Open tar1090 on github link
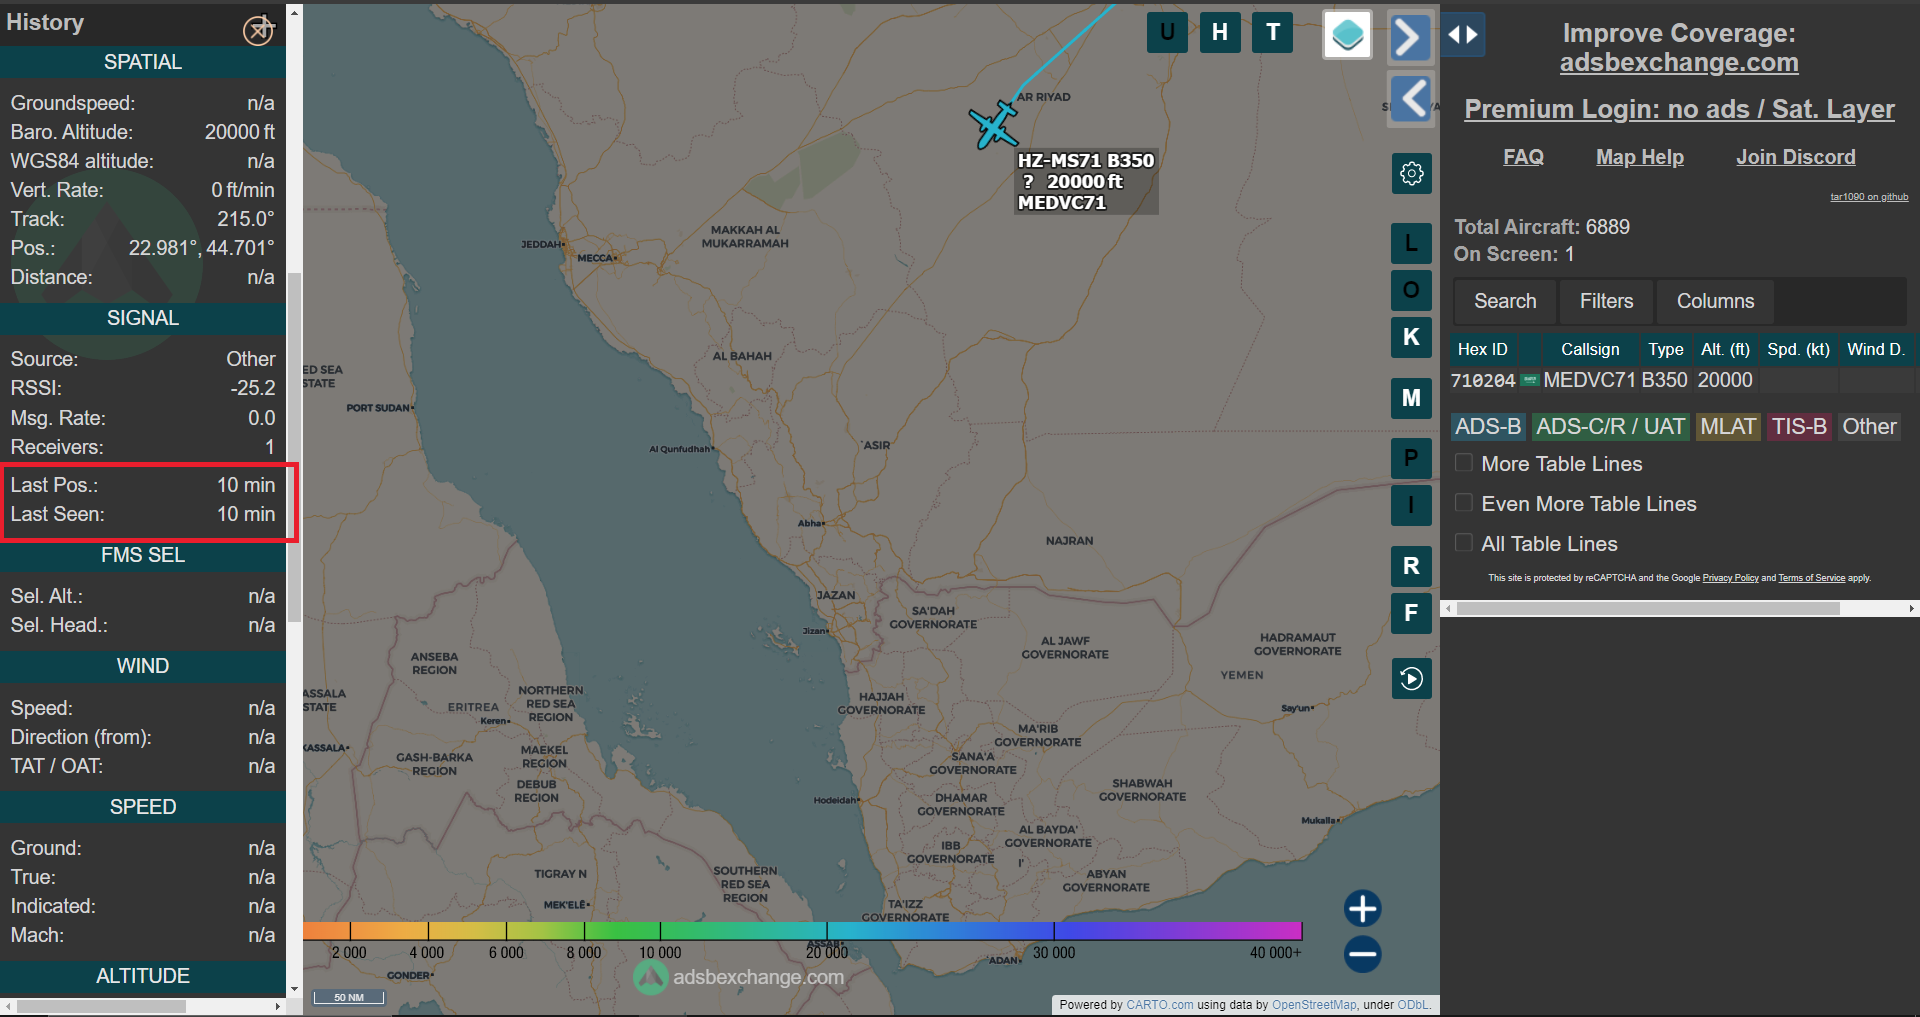The width and height of the screenshot is (1920, 1017). 1869,197
